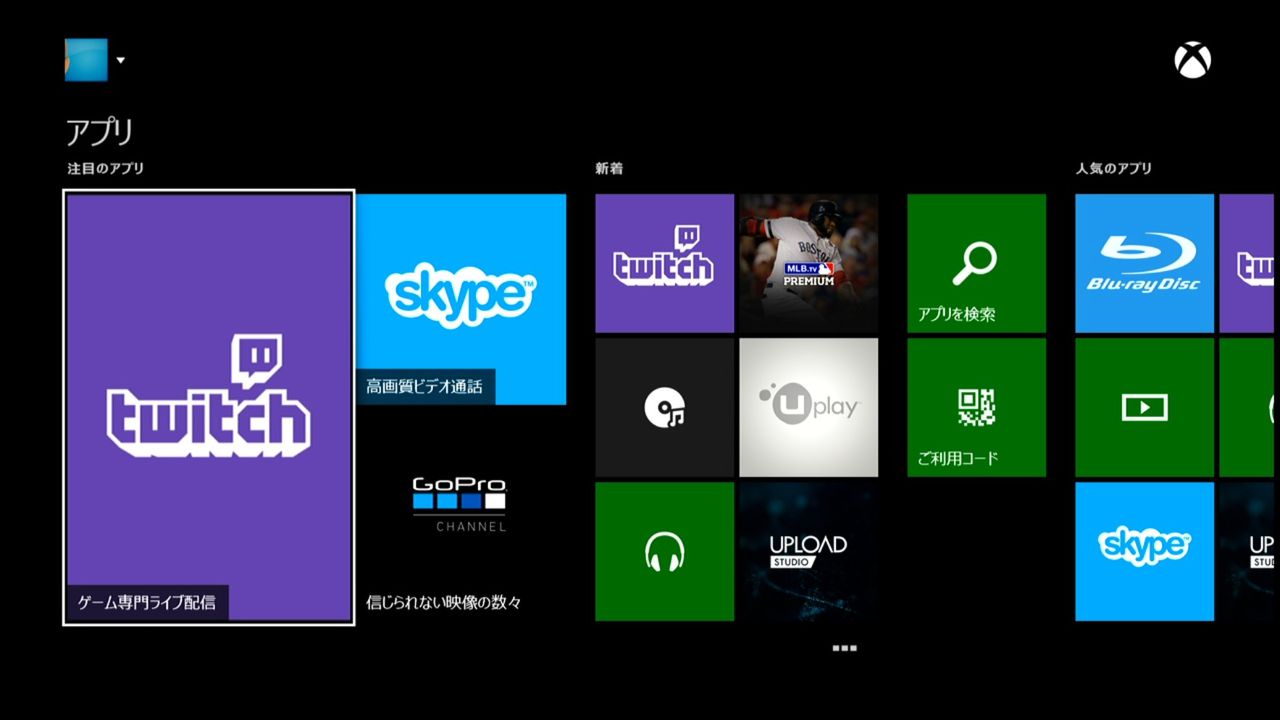Open the featured Twitch app tile

click(x=207, y=405)
